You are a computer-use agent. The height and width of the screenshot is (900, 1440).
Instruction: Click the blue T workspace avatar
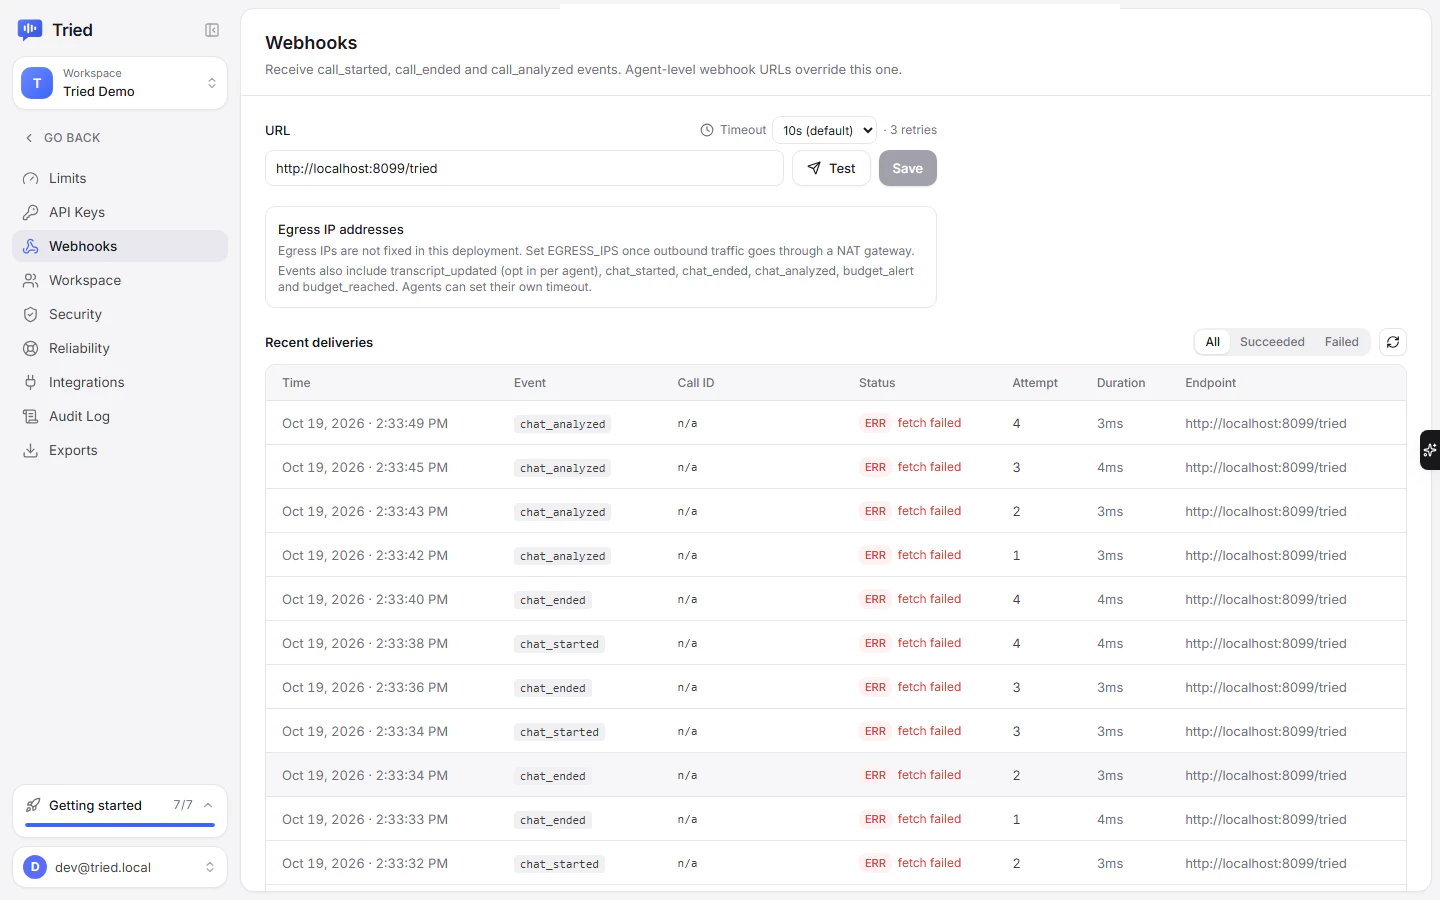[x=37, y=83]
